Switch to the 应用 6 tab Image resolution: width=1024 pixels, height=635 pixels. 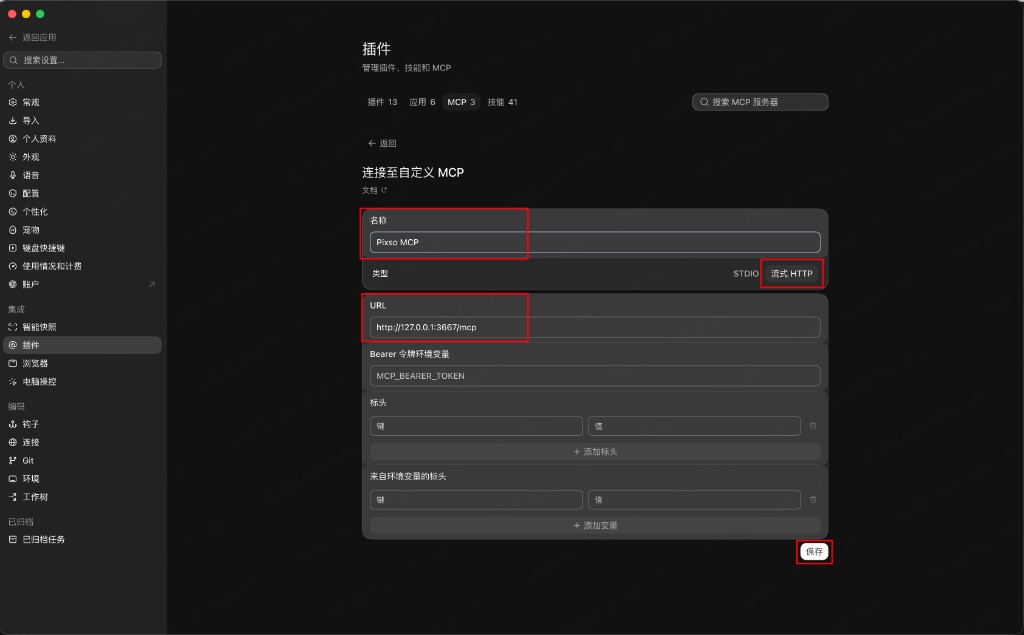[422, 102]
